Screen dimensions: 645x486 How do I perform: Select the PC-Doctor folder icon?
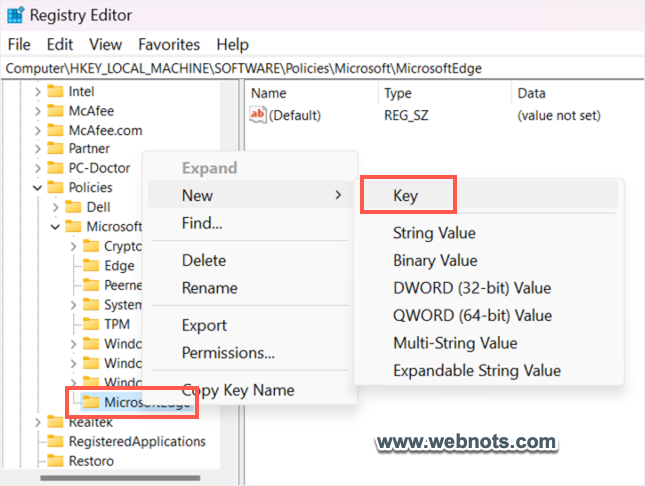55,168
